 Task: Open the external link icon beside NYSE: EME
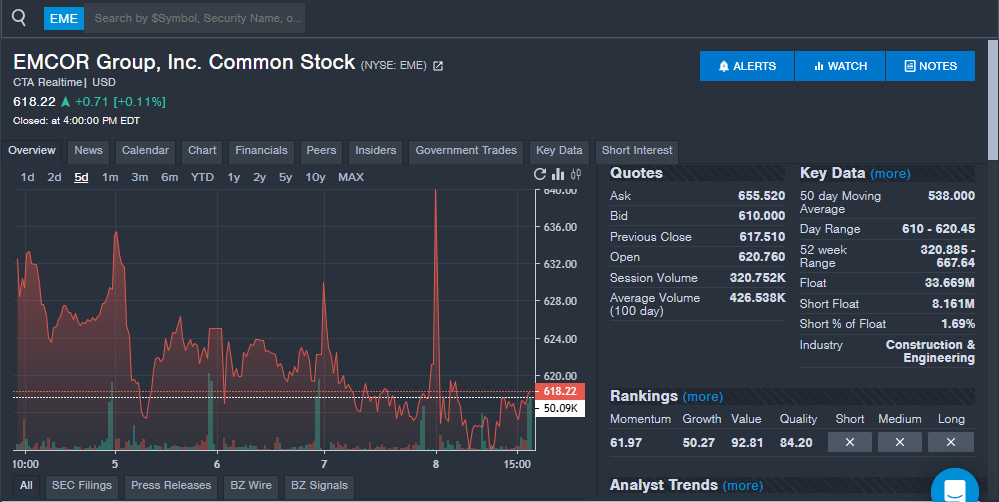click(x=438, y=66)
